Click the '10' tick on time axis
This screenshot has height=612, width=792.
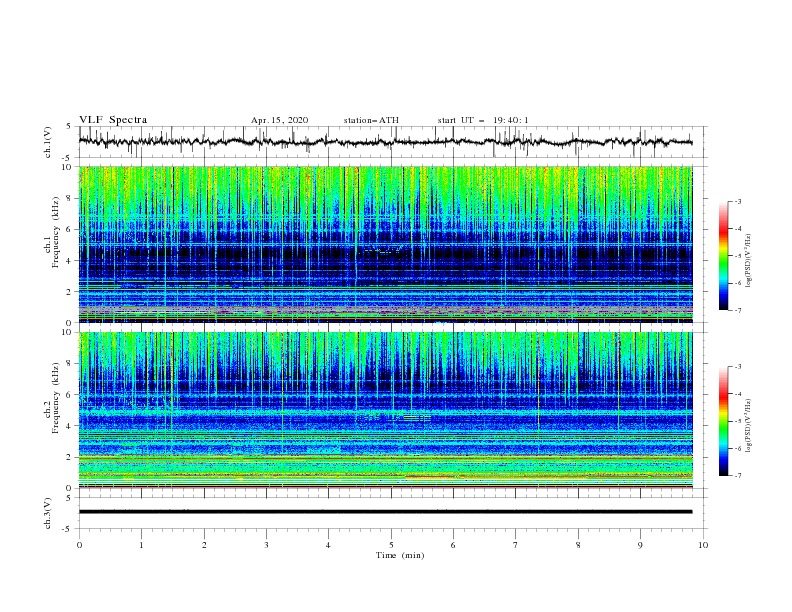[703, 545]
